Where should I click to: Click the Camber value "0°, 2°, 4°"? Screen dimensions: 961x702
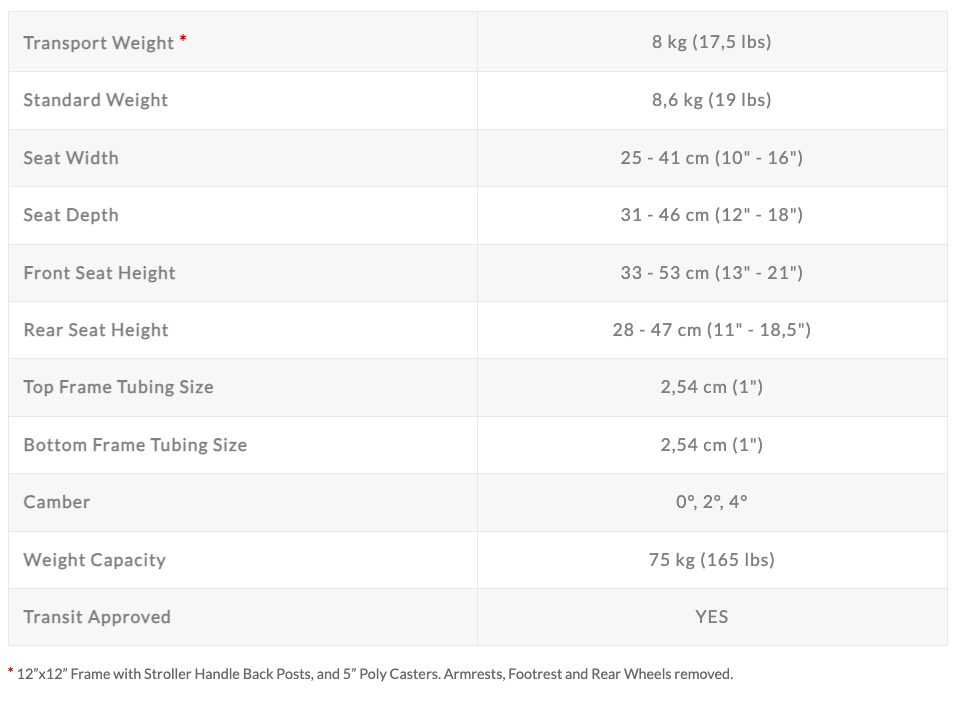pos(711,502)
